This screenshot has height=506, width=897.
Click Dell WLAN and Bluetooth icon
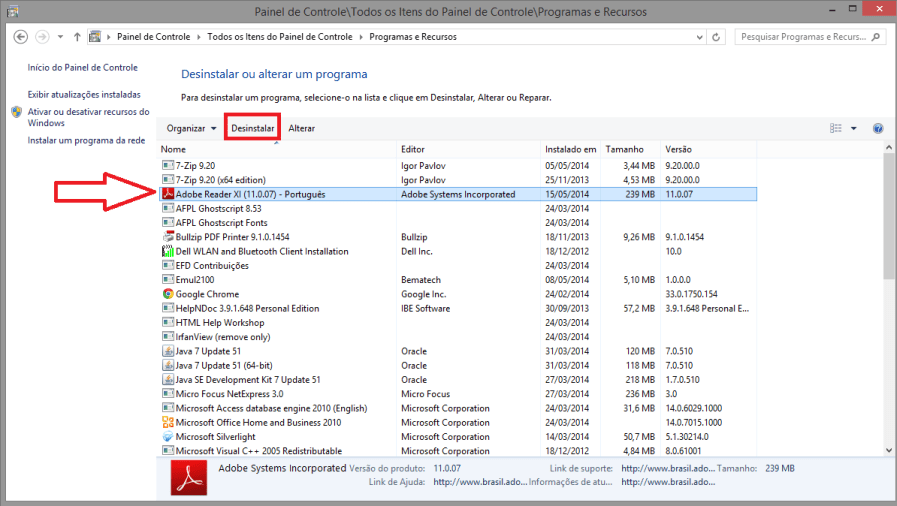point(168,251)
